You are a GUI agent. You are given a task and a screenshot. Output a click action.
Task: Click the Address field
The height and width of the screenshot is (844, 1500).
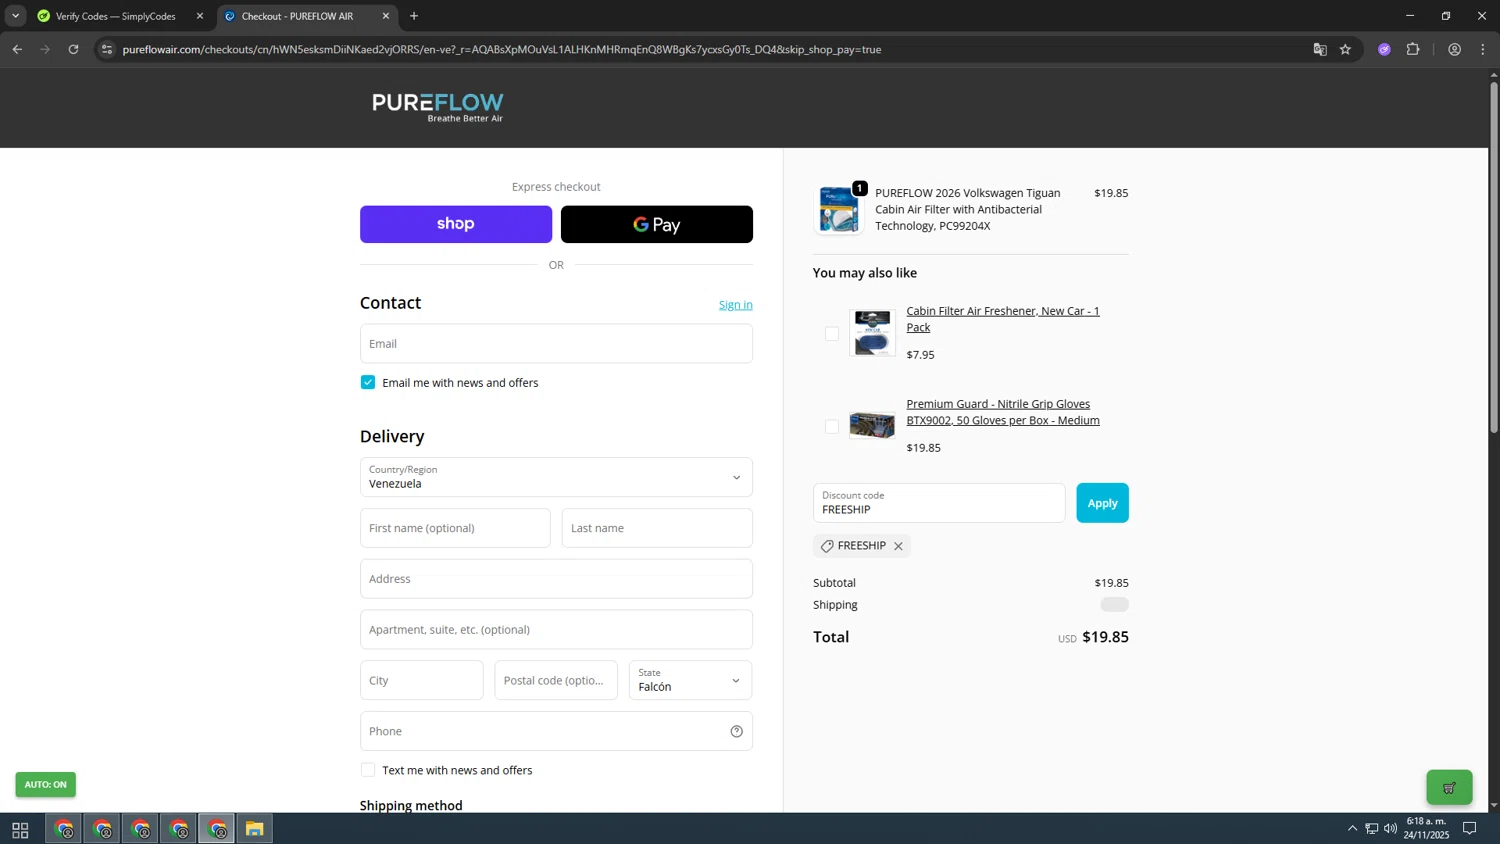click(x=556, y=579)
